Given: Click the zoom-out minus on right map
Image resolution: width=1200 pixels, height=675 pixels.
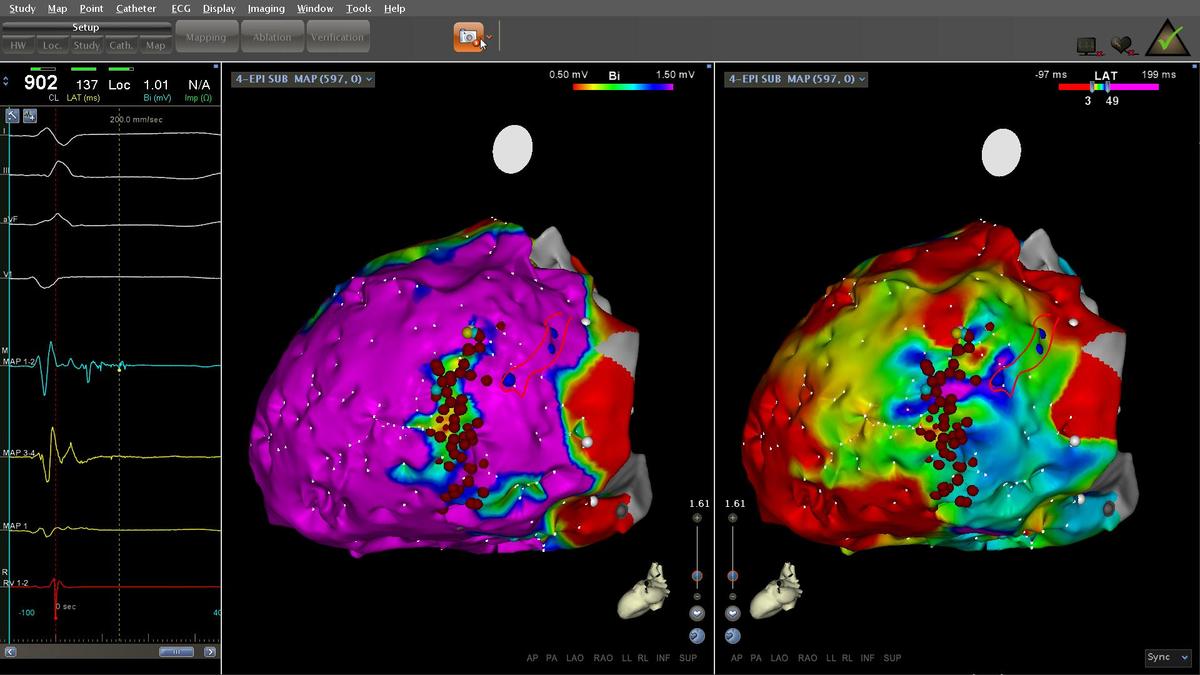Looking at the screenshot, I should coord(733,596).
